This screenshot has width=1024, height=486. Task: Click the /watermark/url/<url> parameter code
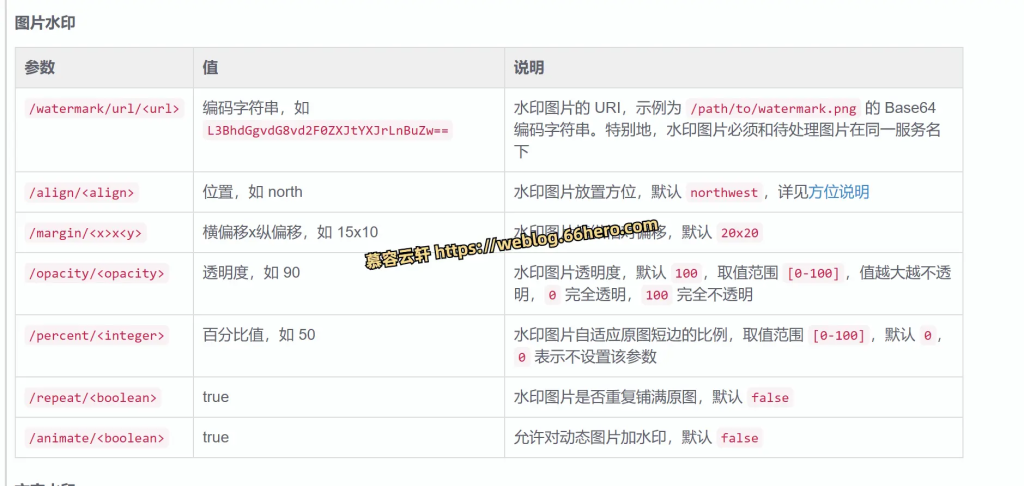coord(103,108)
